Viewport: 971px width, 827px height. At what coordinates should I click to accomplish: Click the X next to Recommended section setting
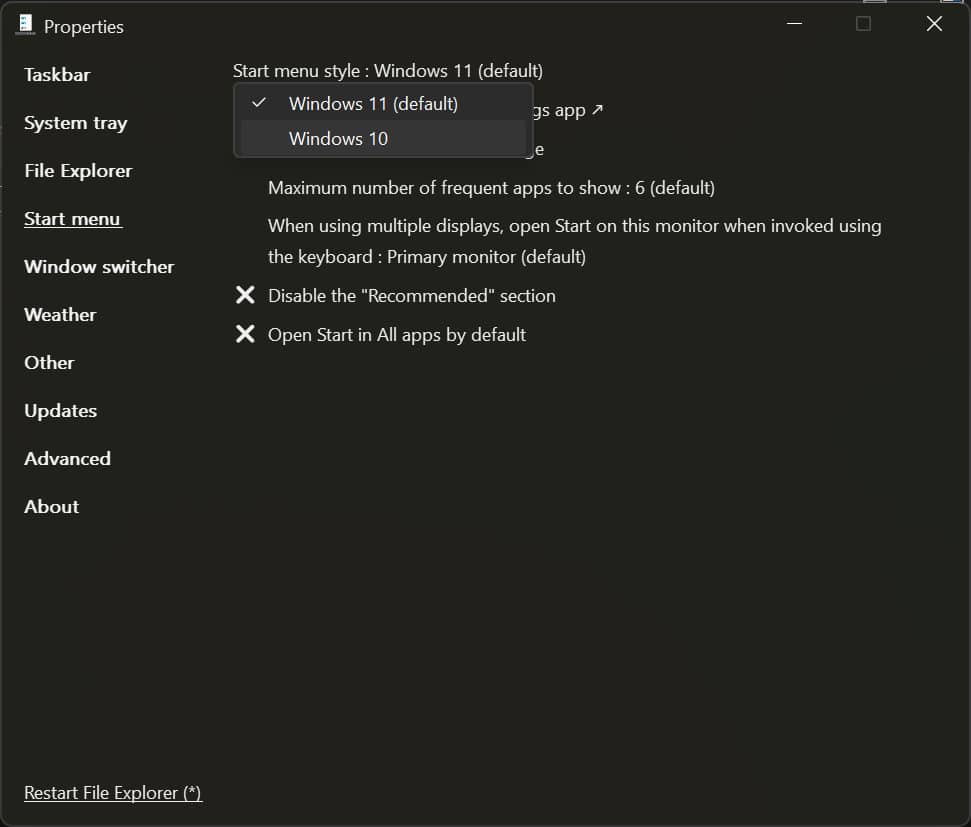245,294
